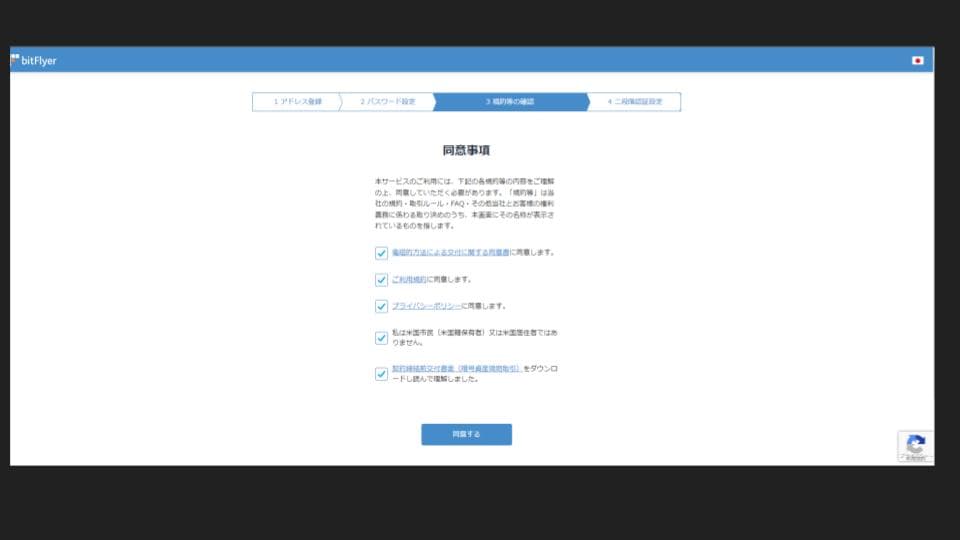Click the reCAPTCHA badge
The width and height of the screenshot is (960, 540).
point(915,446)
